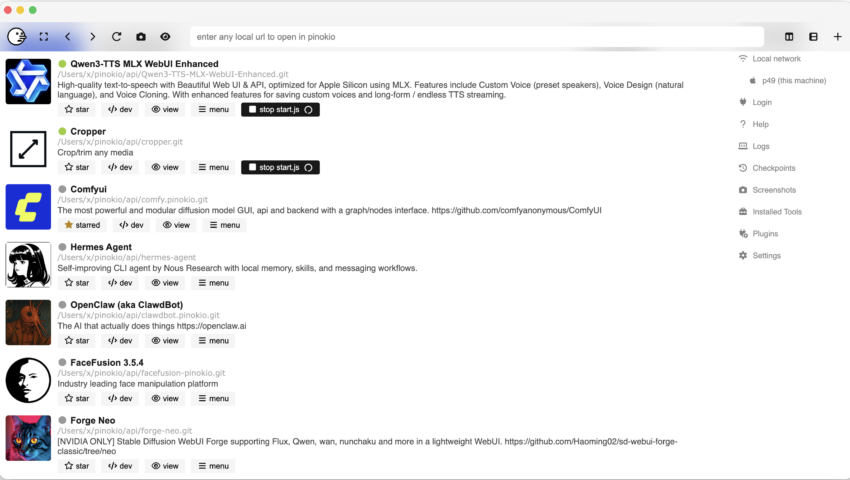Click the dev button for Qwen3-TTS

(120, 110)
